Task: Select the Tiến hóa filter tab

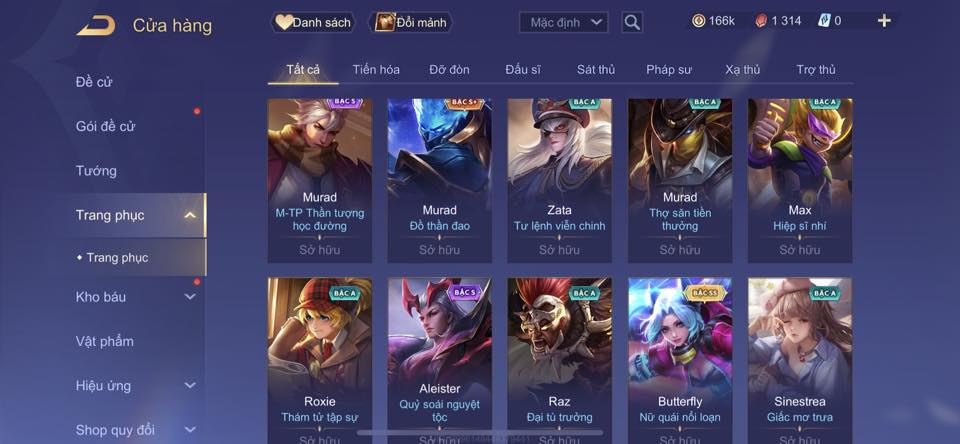Action: [376, 70]
